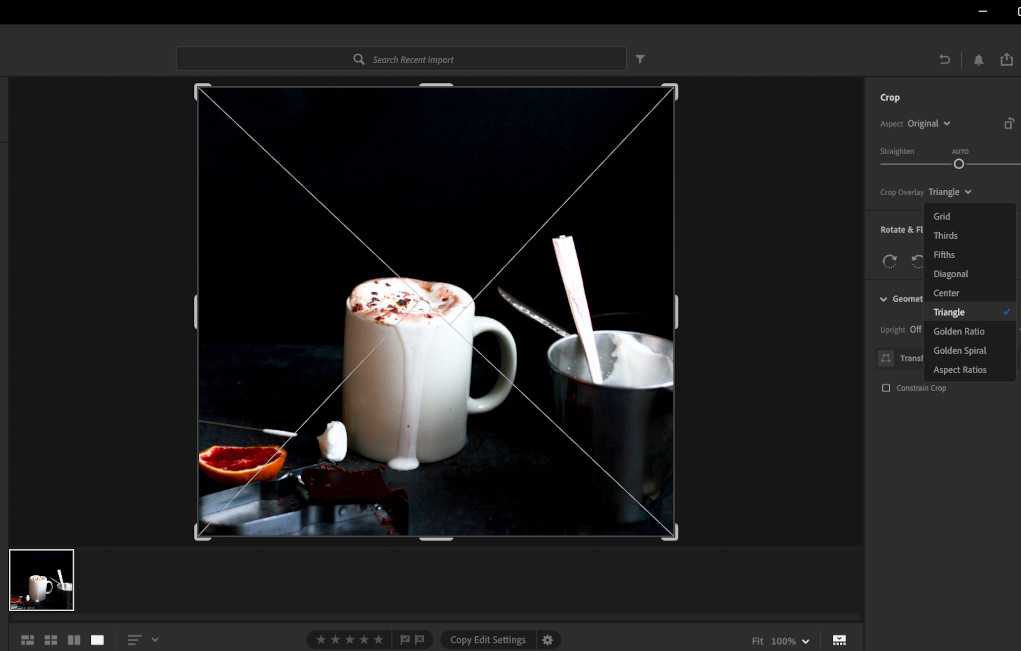Click the share export icon
This screenshot has width=1021, height=651.
(1007, 60)
